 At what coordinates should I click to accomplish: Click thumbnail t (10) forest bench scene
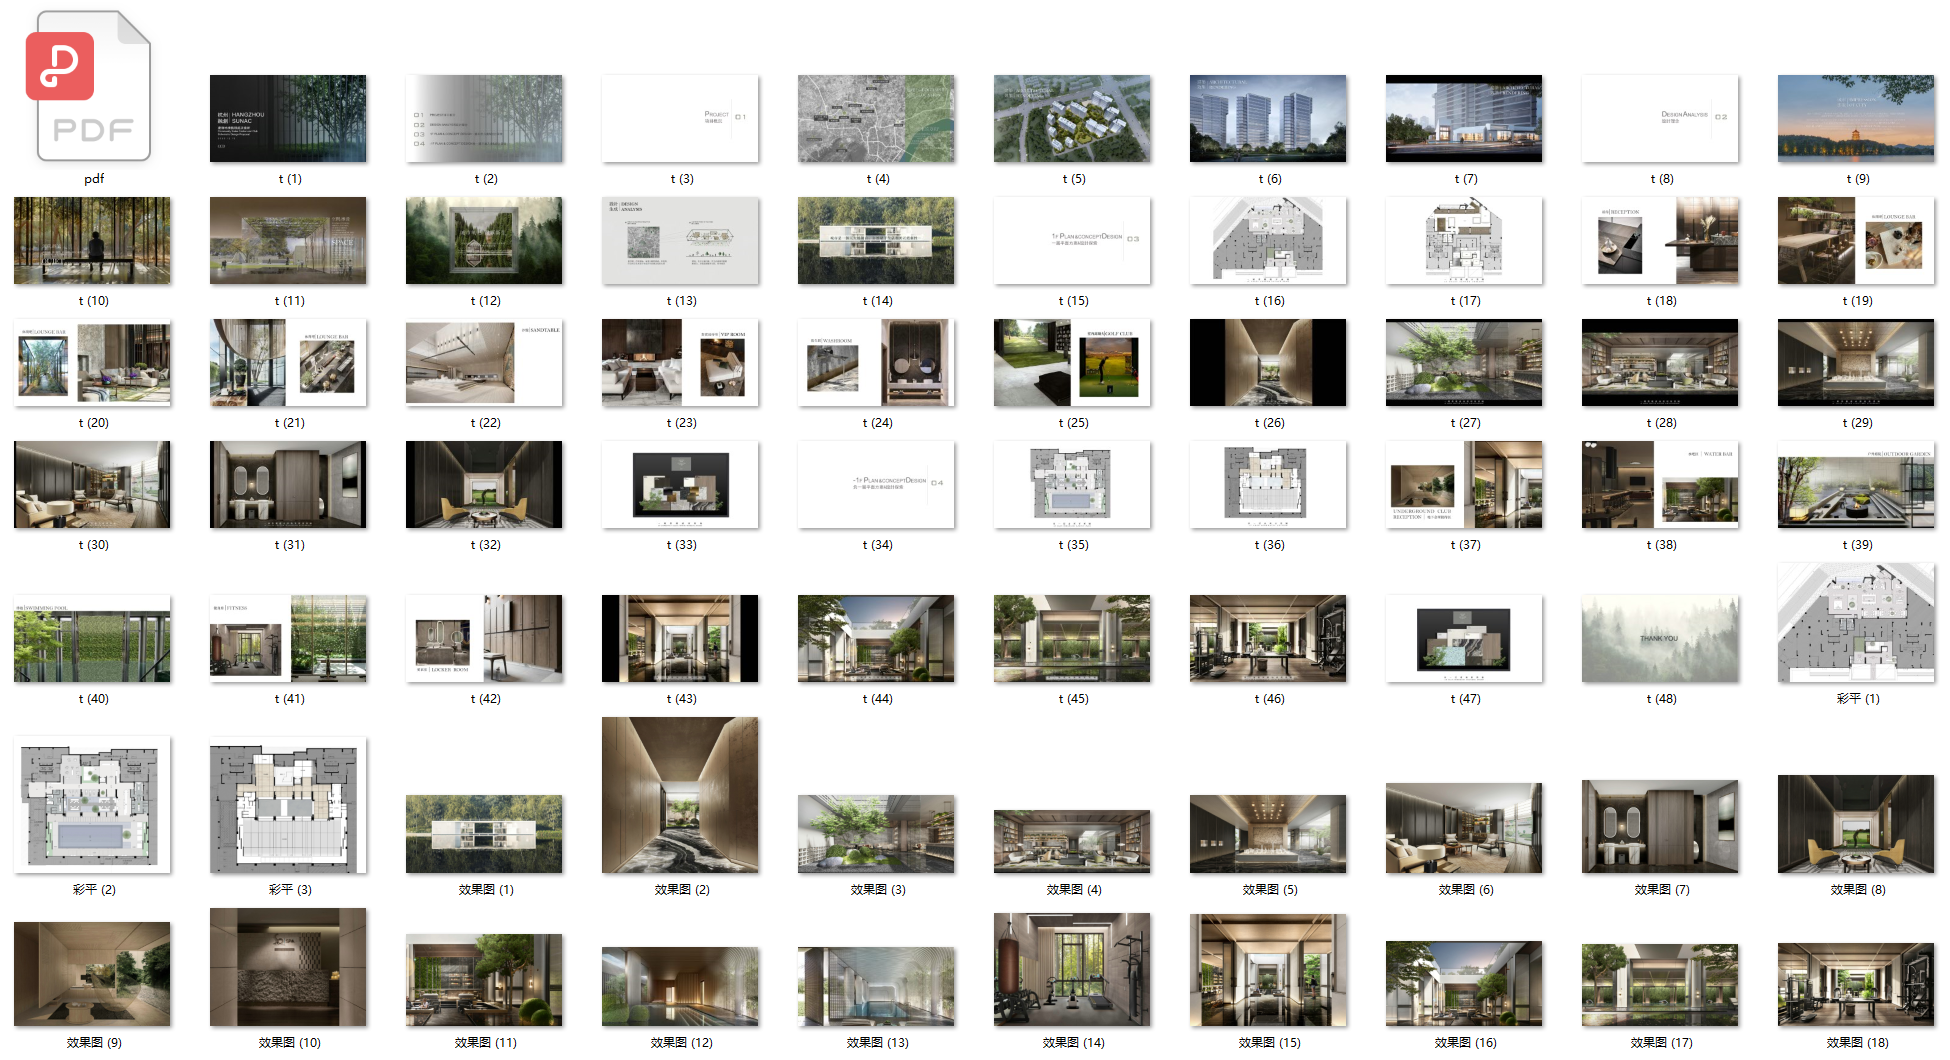(x=92, y=241)
